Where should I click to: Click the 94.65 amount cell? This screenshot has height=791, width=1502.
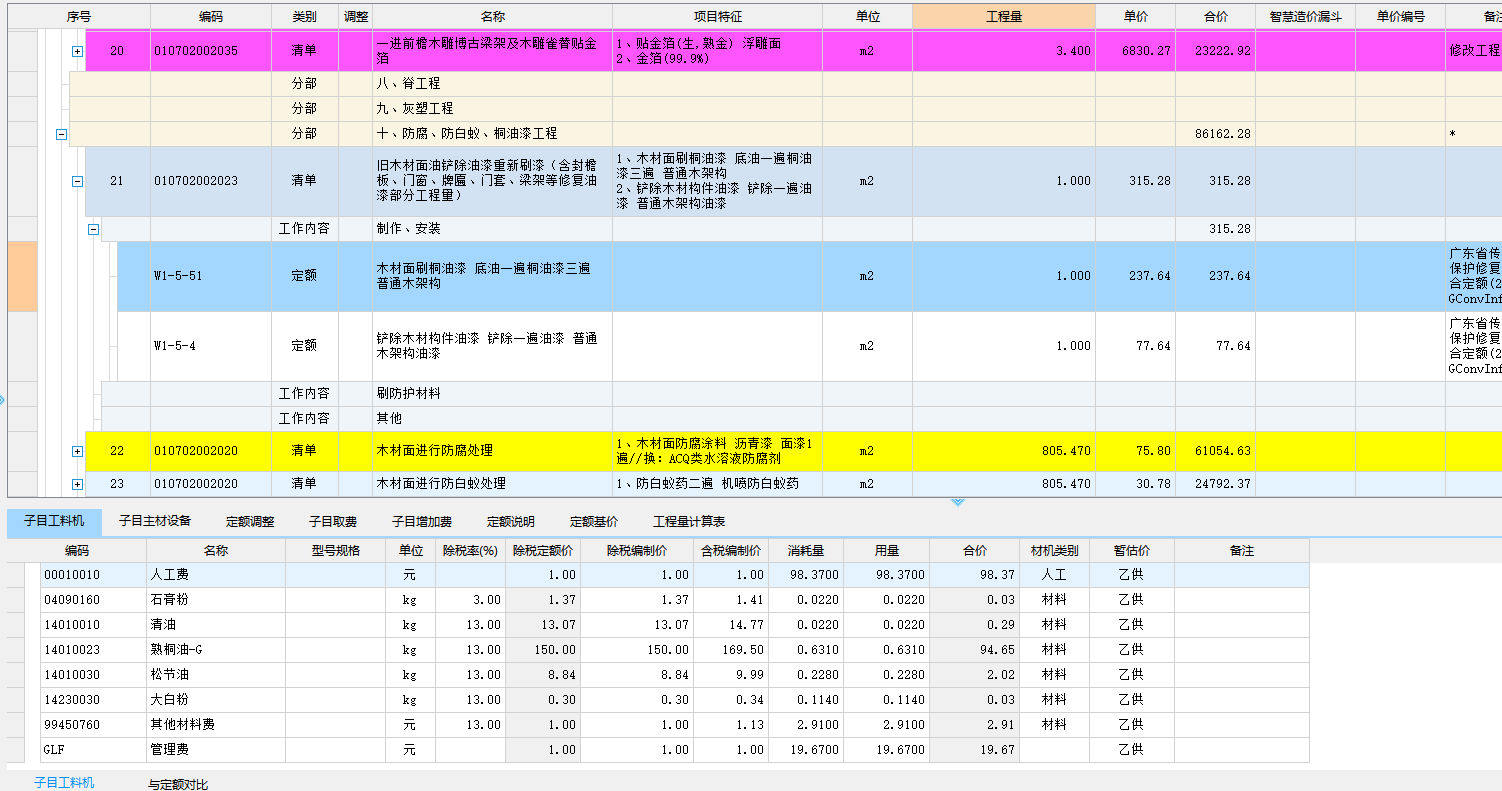pyautogui.click(x=974, y=650)
